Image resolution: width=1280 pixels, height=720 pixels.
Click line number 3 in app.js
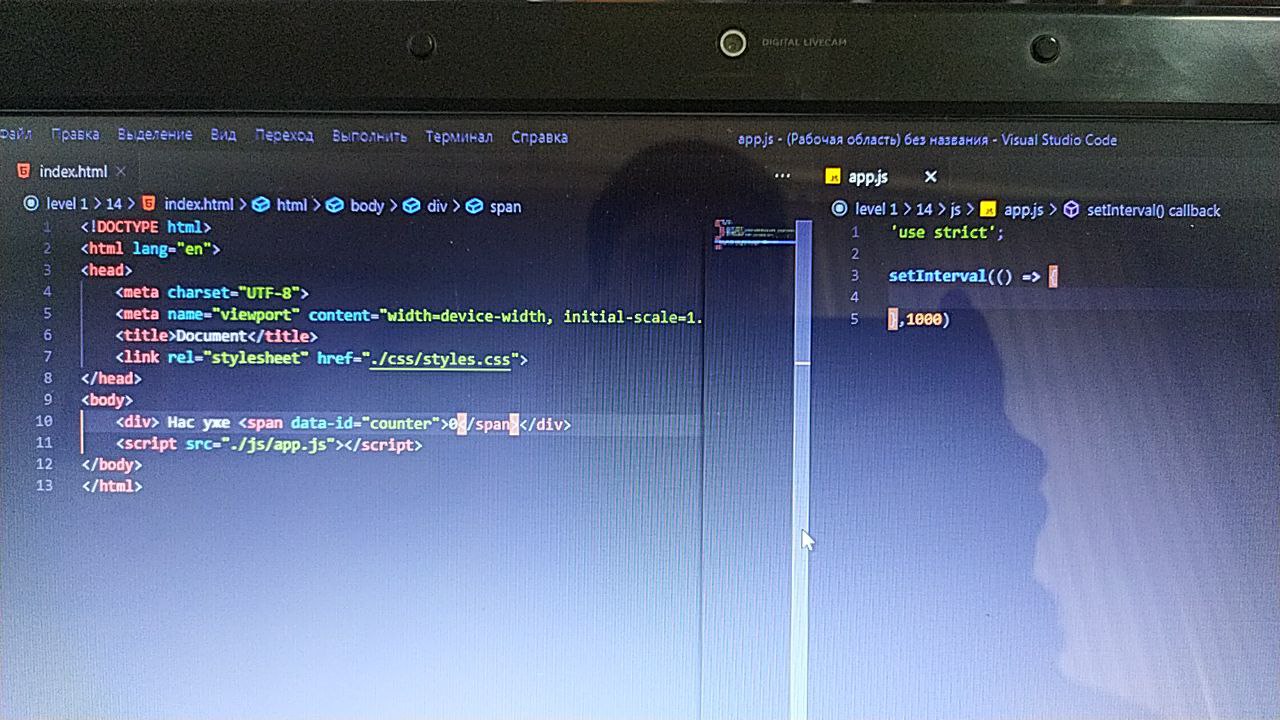[855, 275]
